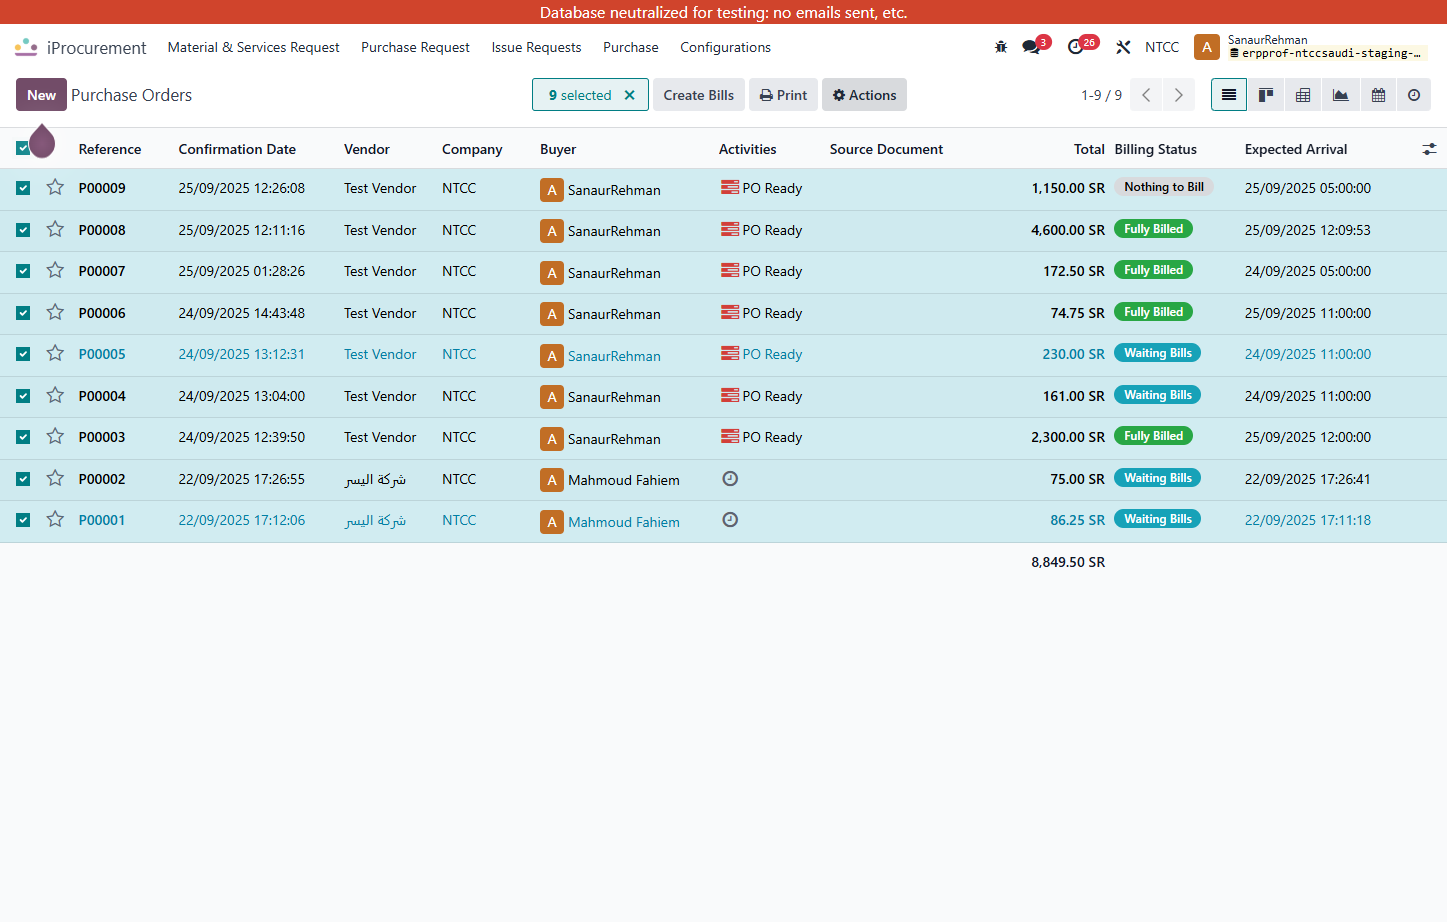
Task: Open the SanaurRehman user account menu
Action: coord(1311,47)
